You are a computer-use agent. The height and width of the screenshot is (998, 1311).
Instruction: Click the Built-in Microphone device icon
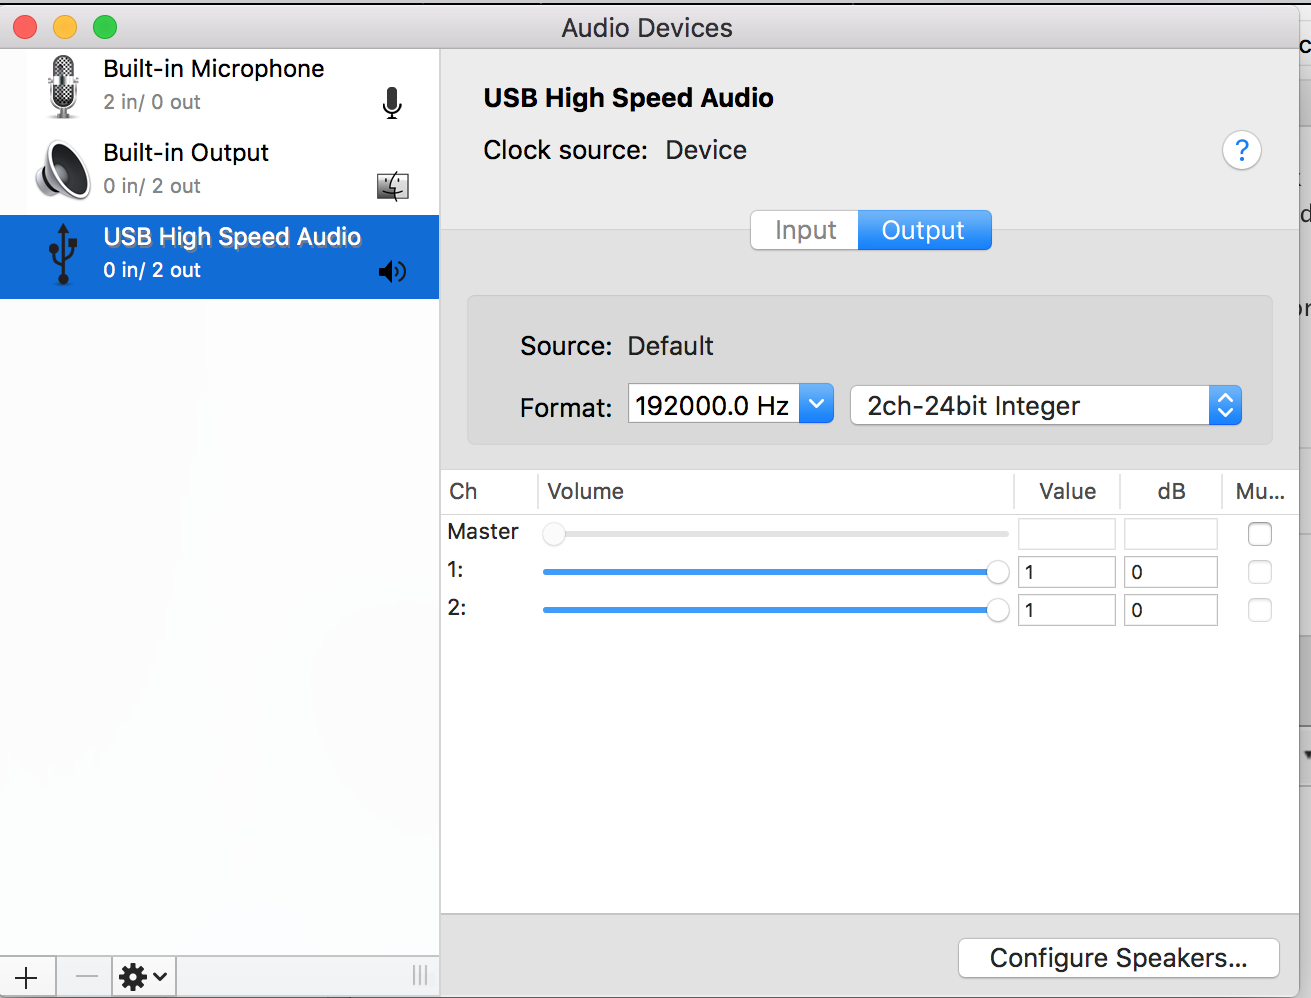[x=63, y=86]
